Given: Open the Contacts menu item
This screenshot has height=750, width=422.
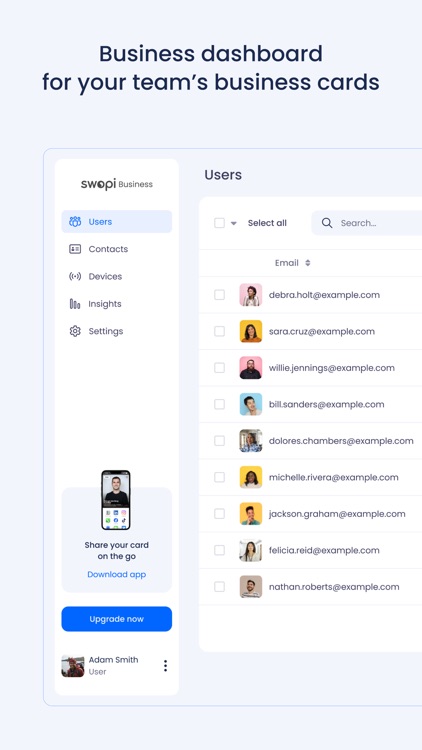Looking at the screenshot, I should [117, 249].
